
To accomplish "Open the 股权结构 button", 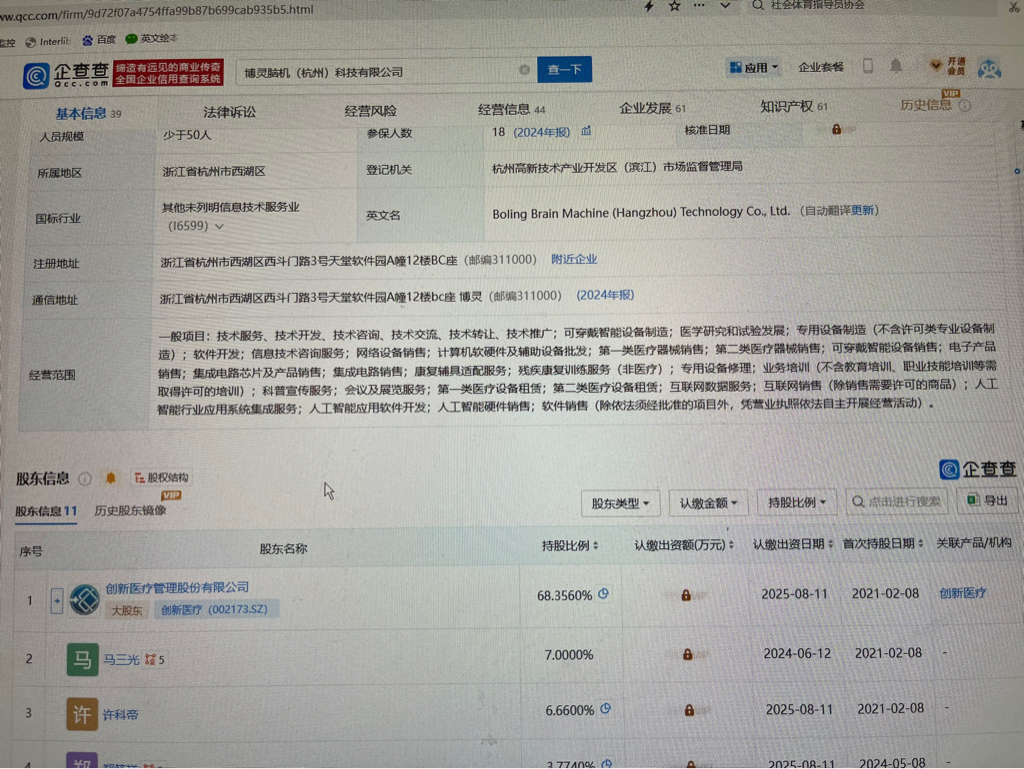I will 161,477.
